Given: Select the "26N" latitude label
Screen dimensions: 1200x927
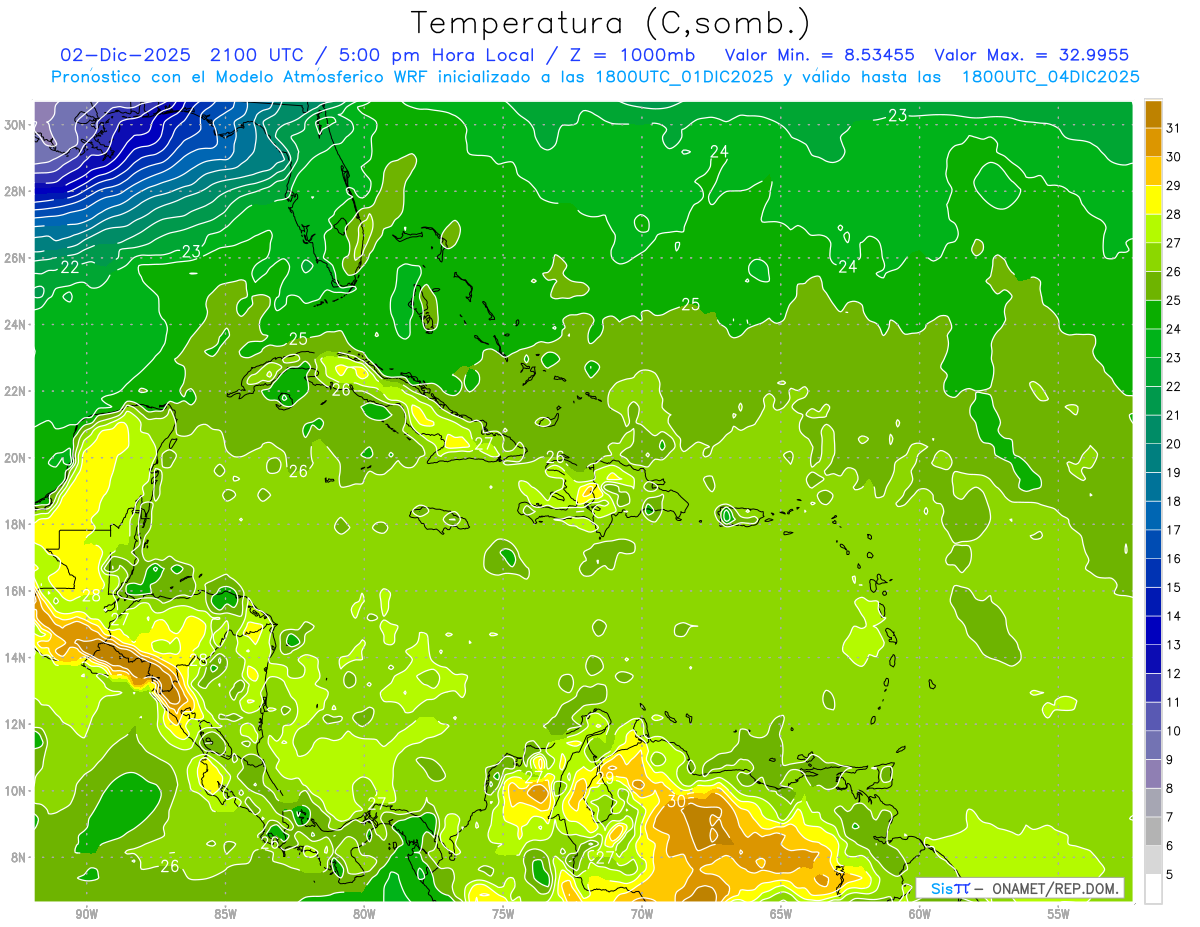Looking at the screenshot, I should 15,258.
